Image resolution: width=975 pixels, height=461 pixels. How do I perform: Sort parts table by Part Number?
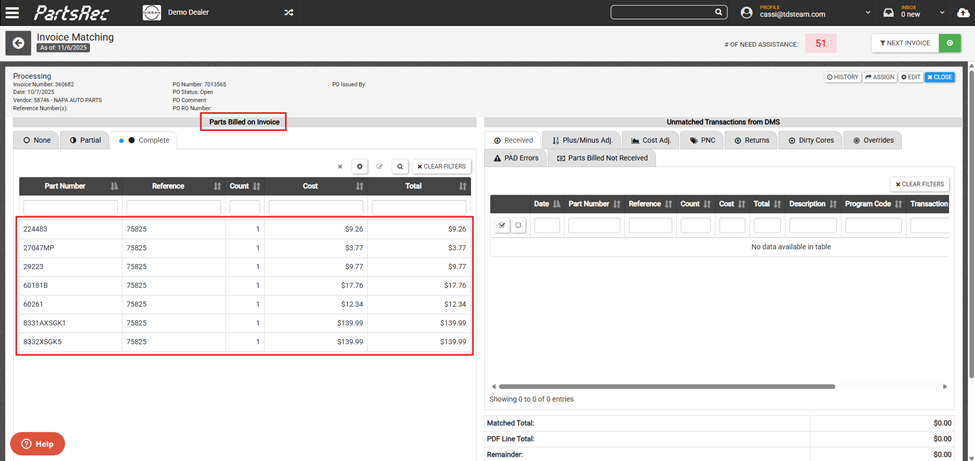tap(114, 187)
